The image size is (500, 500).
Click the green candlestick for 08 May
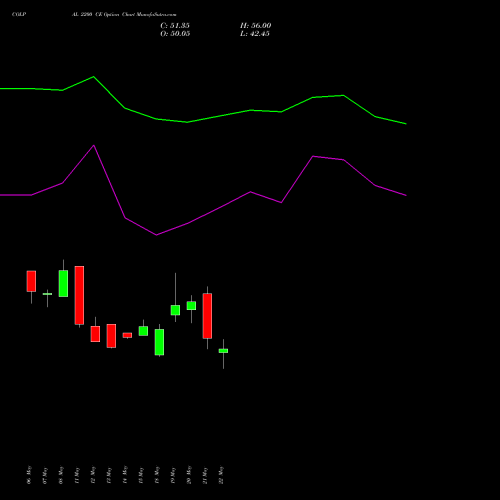(x=63, y=283)
